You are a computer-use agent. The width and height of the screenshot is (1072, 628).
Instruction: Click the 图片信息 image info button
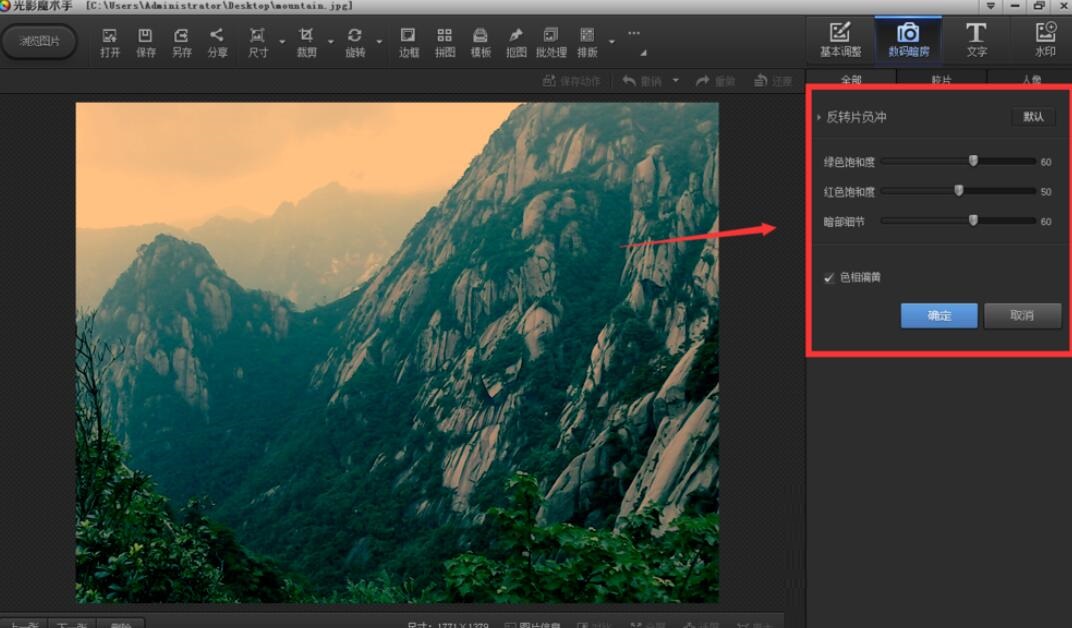point(533,625)
